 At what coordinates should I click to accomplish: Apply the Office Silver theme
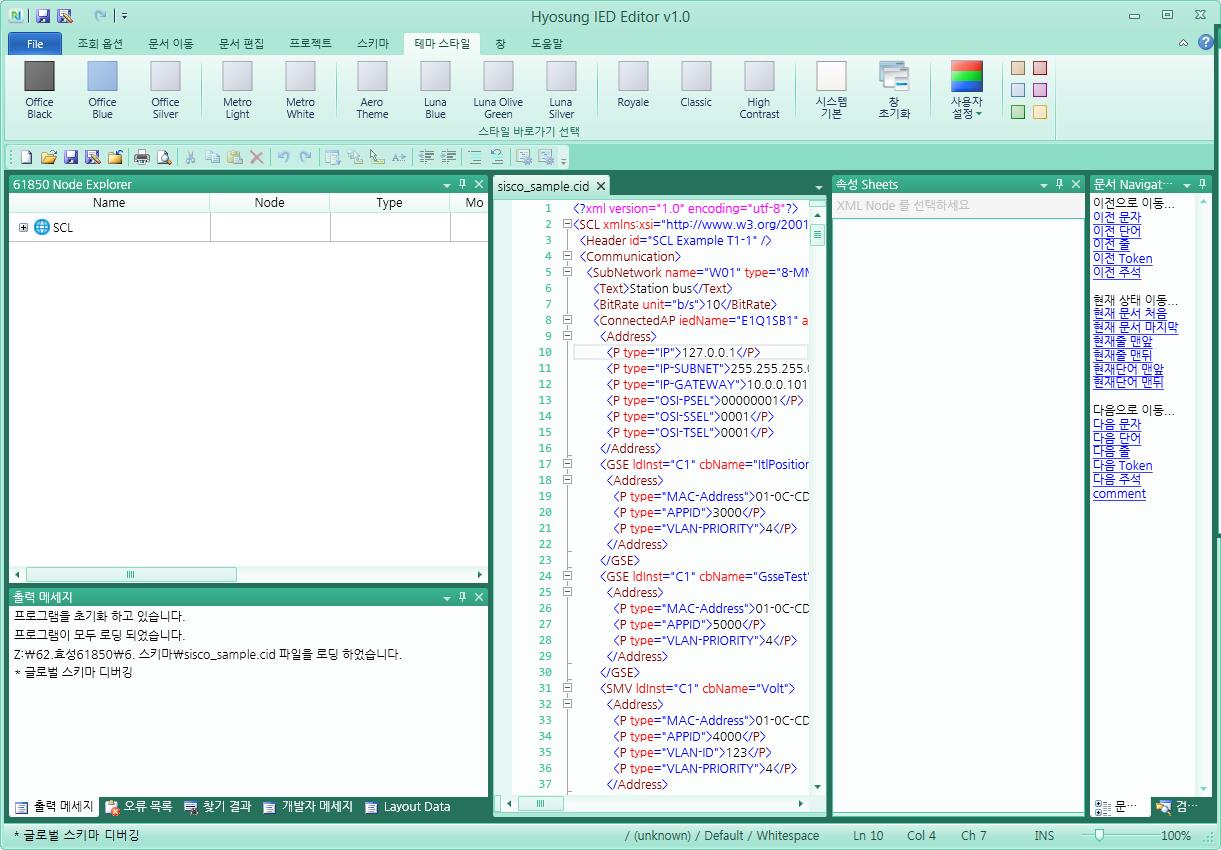(x=165, y=90)
